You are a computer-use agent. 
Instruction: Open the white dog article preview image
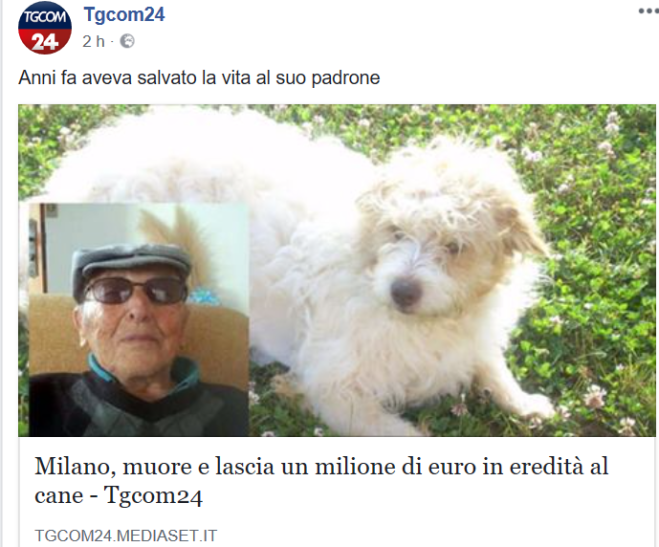(x=337, y=270)
